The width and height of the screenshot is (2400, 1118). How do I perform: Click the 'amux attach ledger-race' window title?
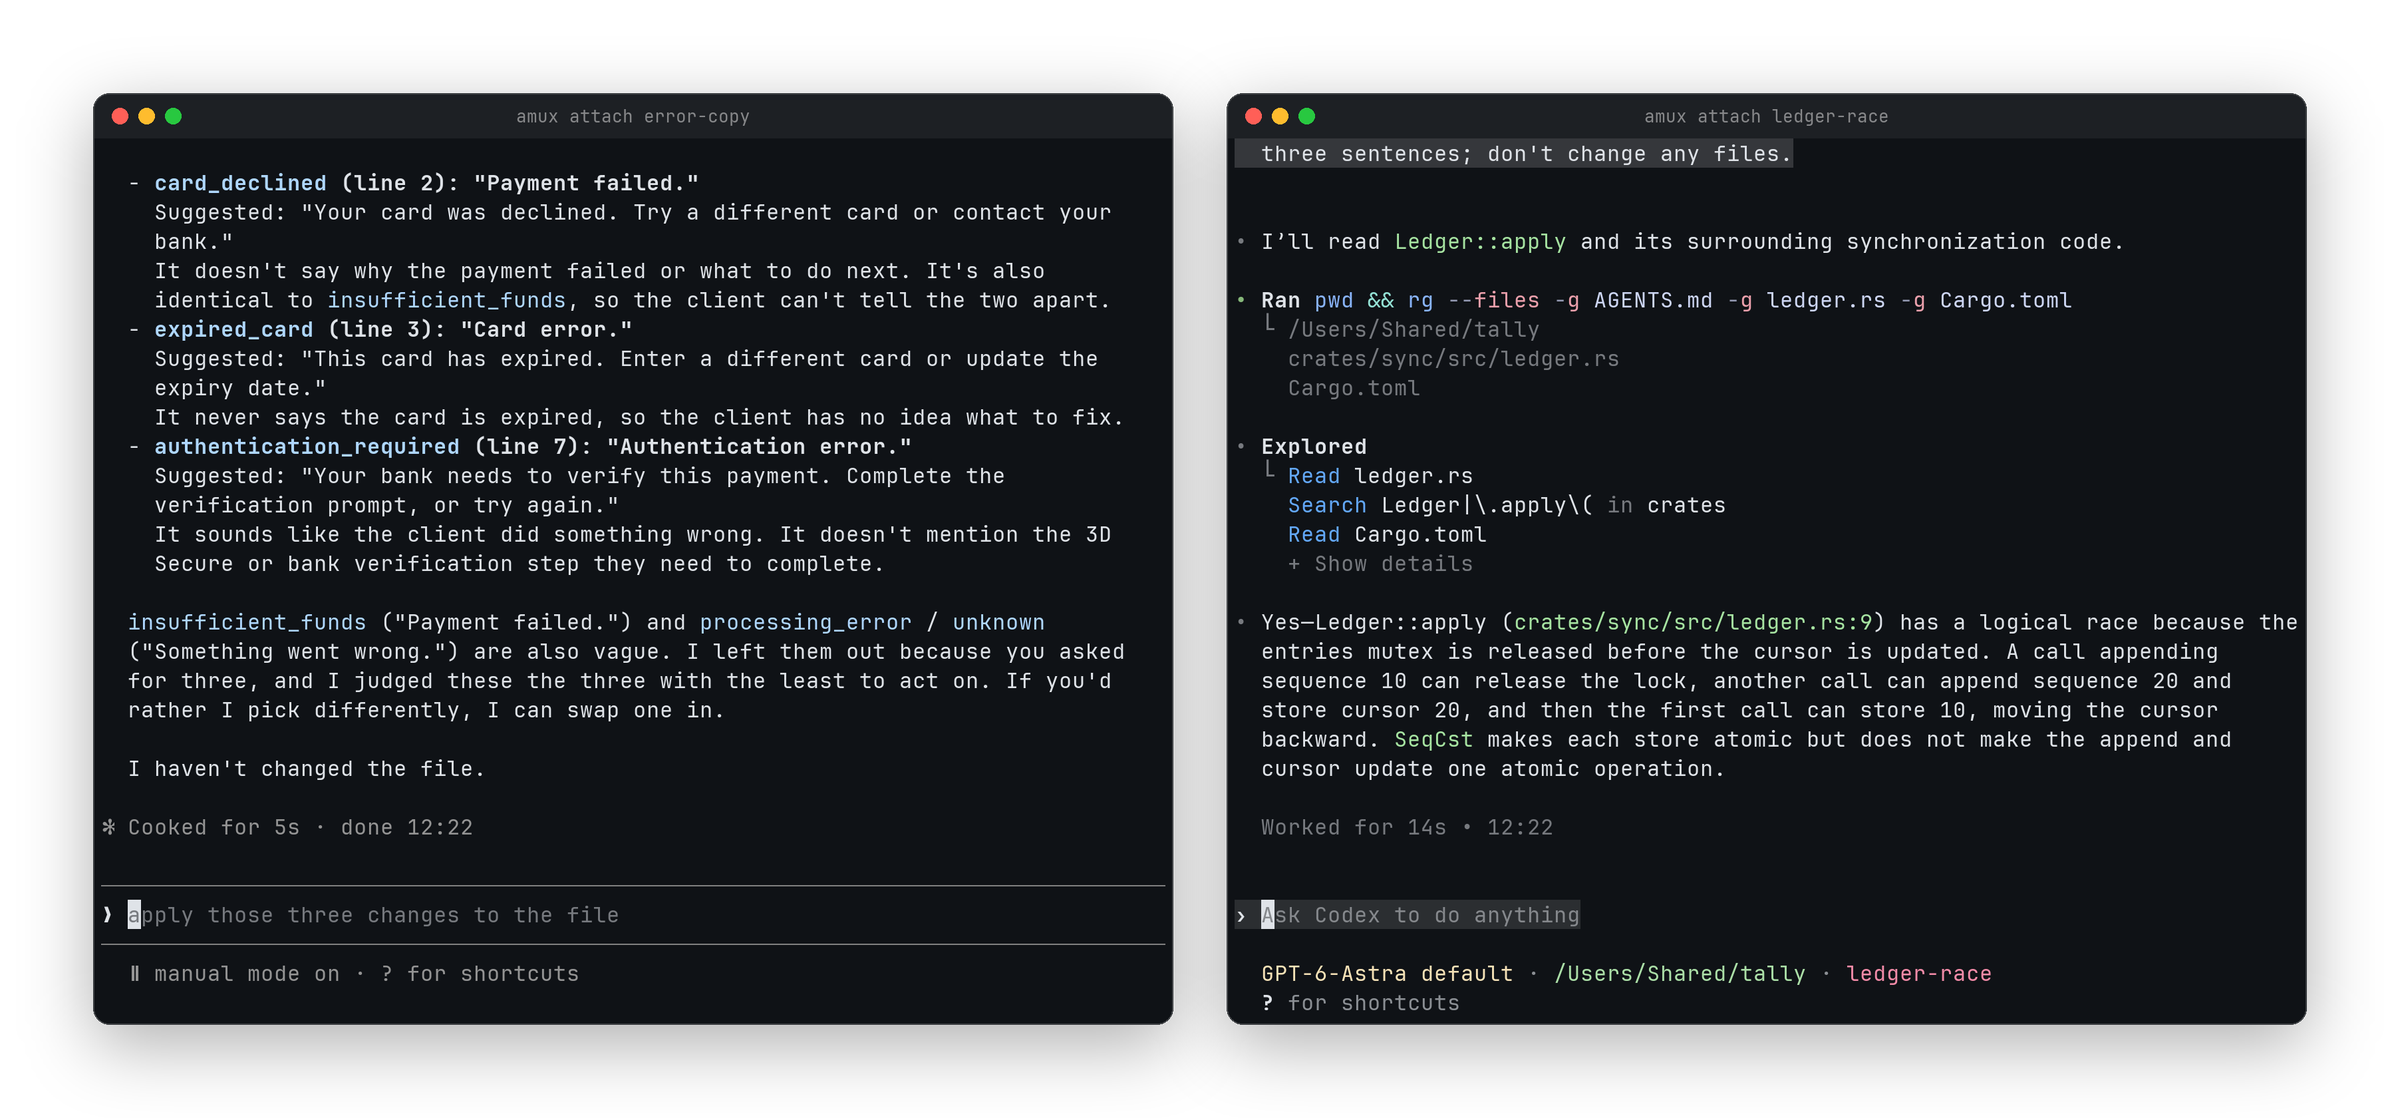pyautogui.click(x=1766, y=116)
